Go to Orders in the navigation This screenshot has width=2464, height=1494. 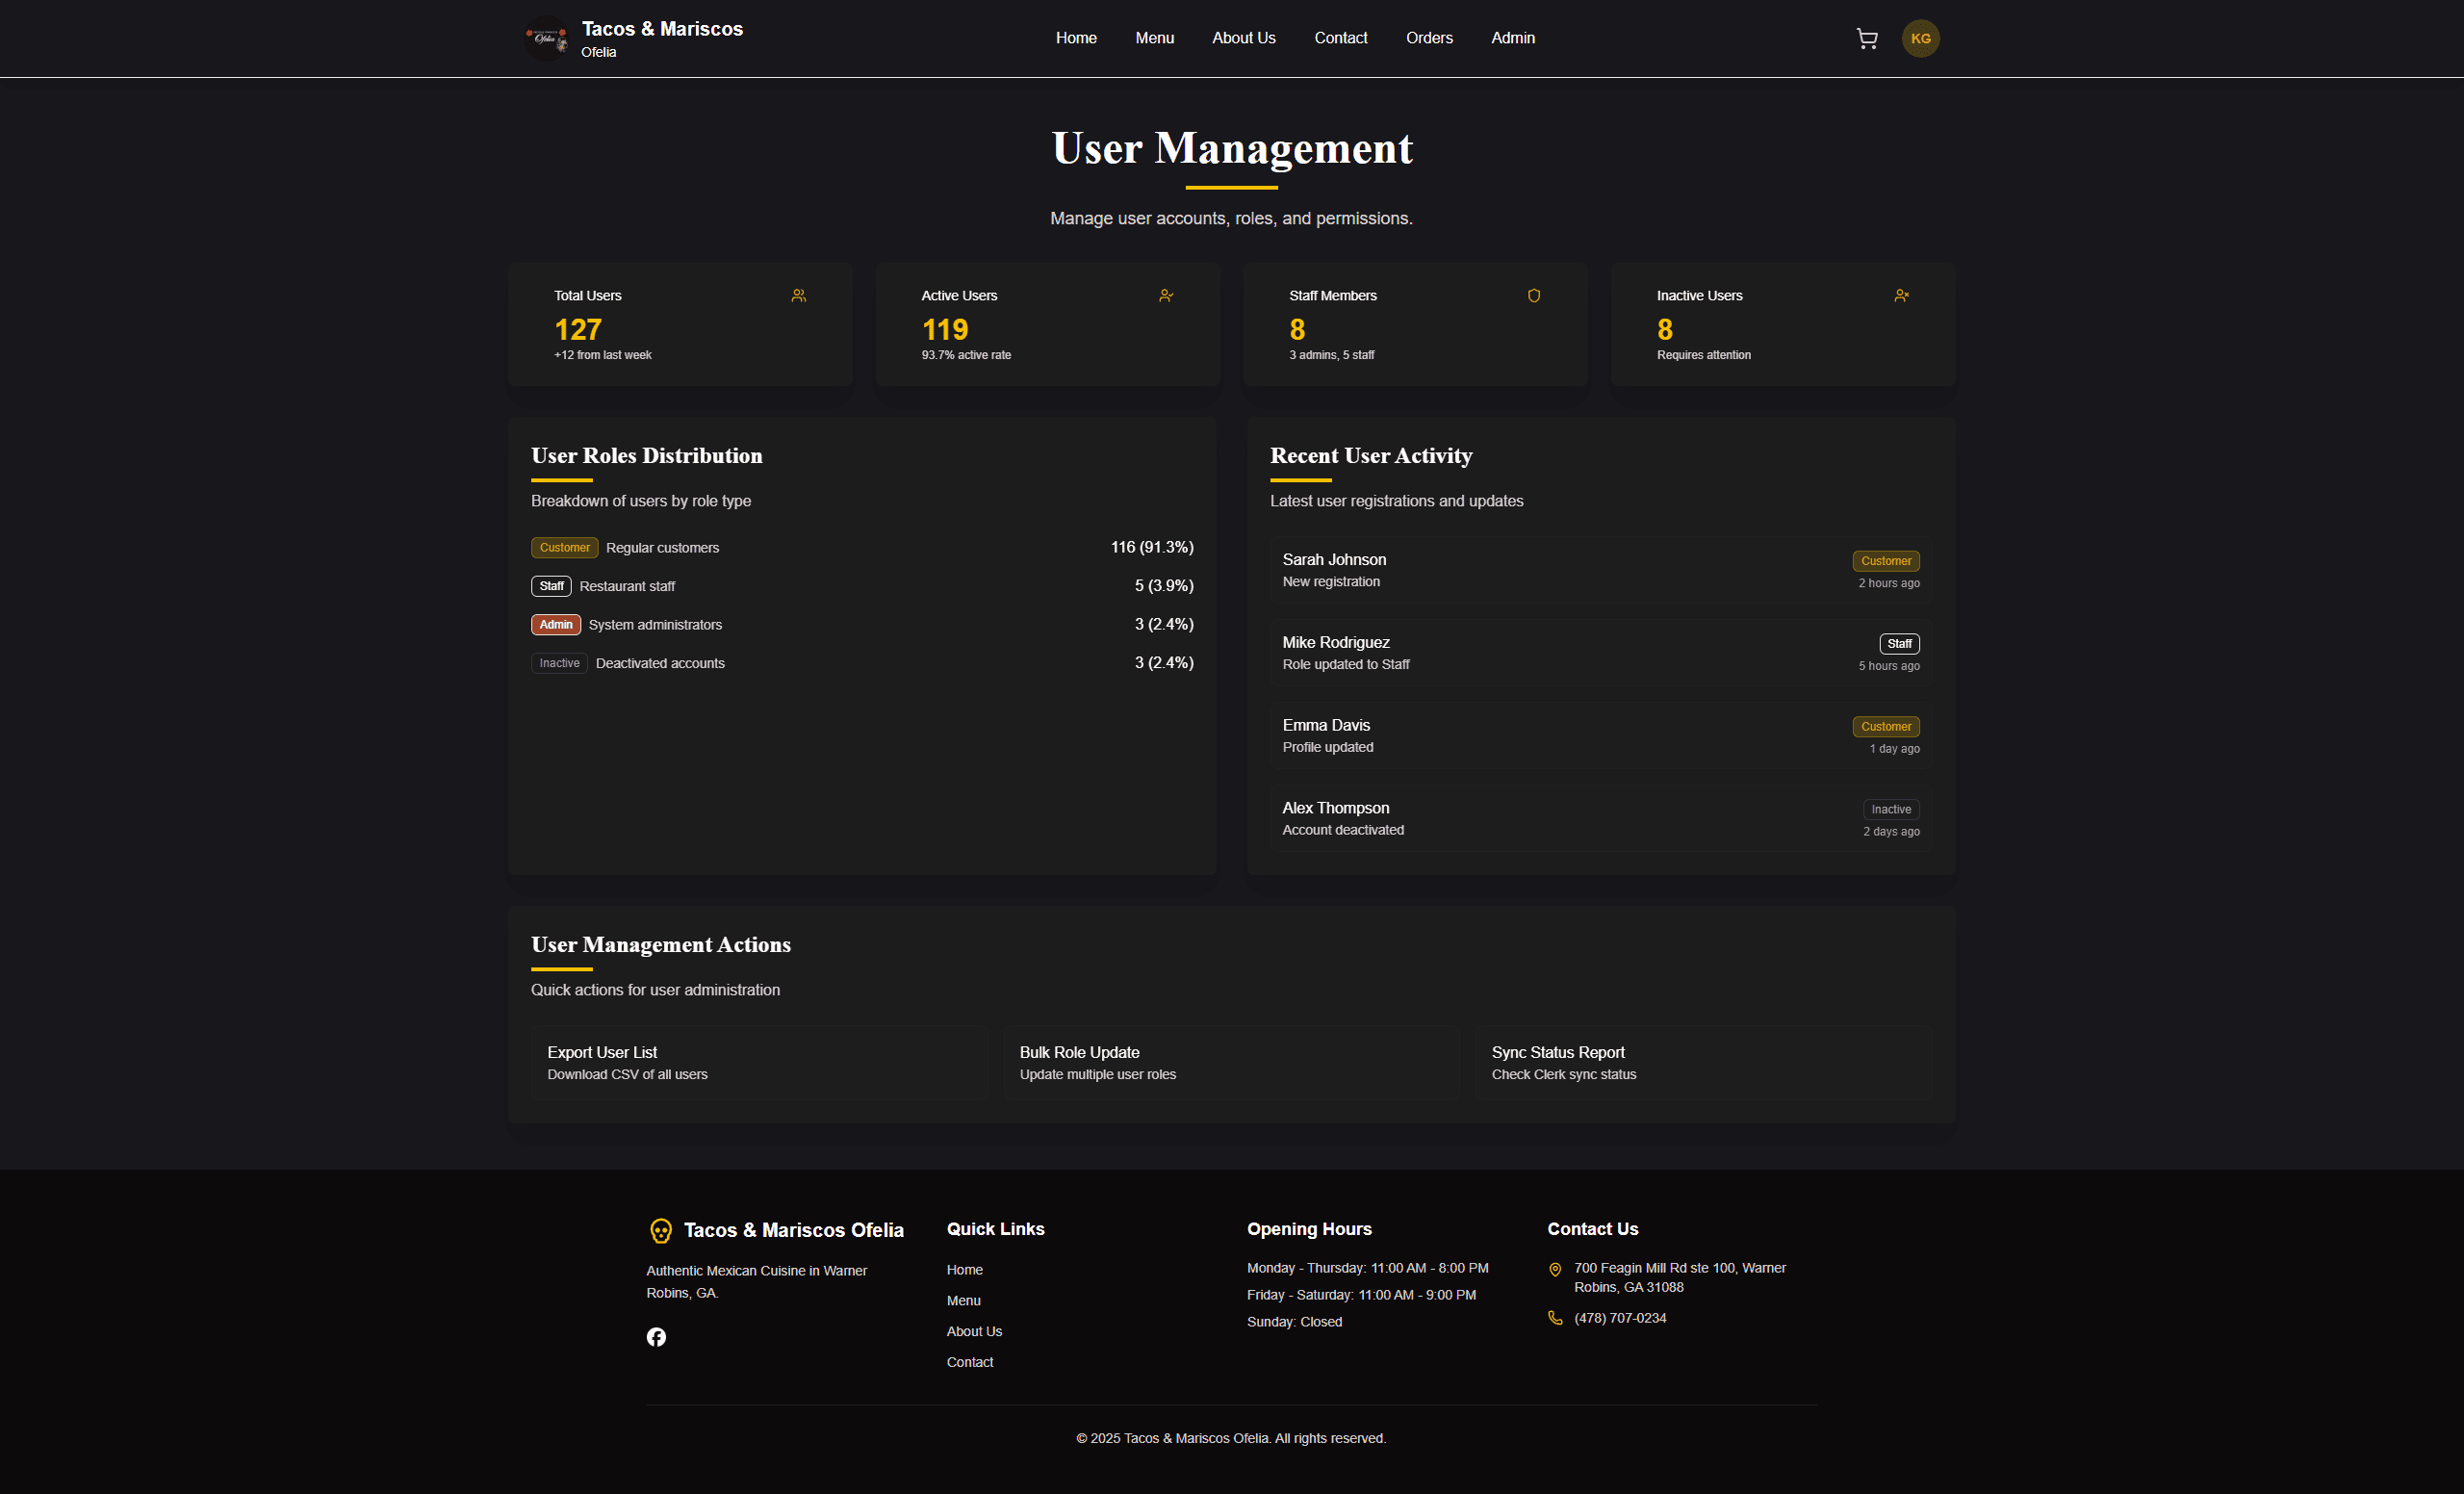coord(1429,38)
